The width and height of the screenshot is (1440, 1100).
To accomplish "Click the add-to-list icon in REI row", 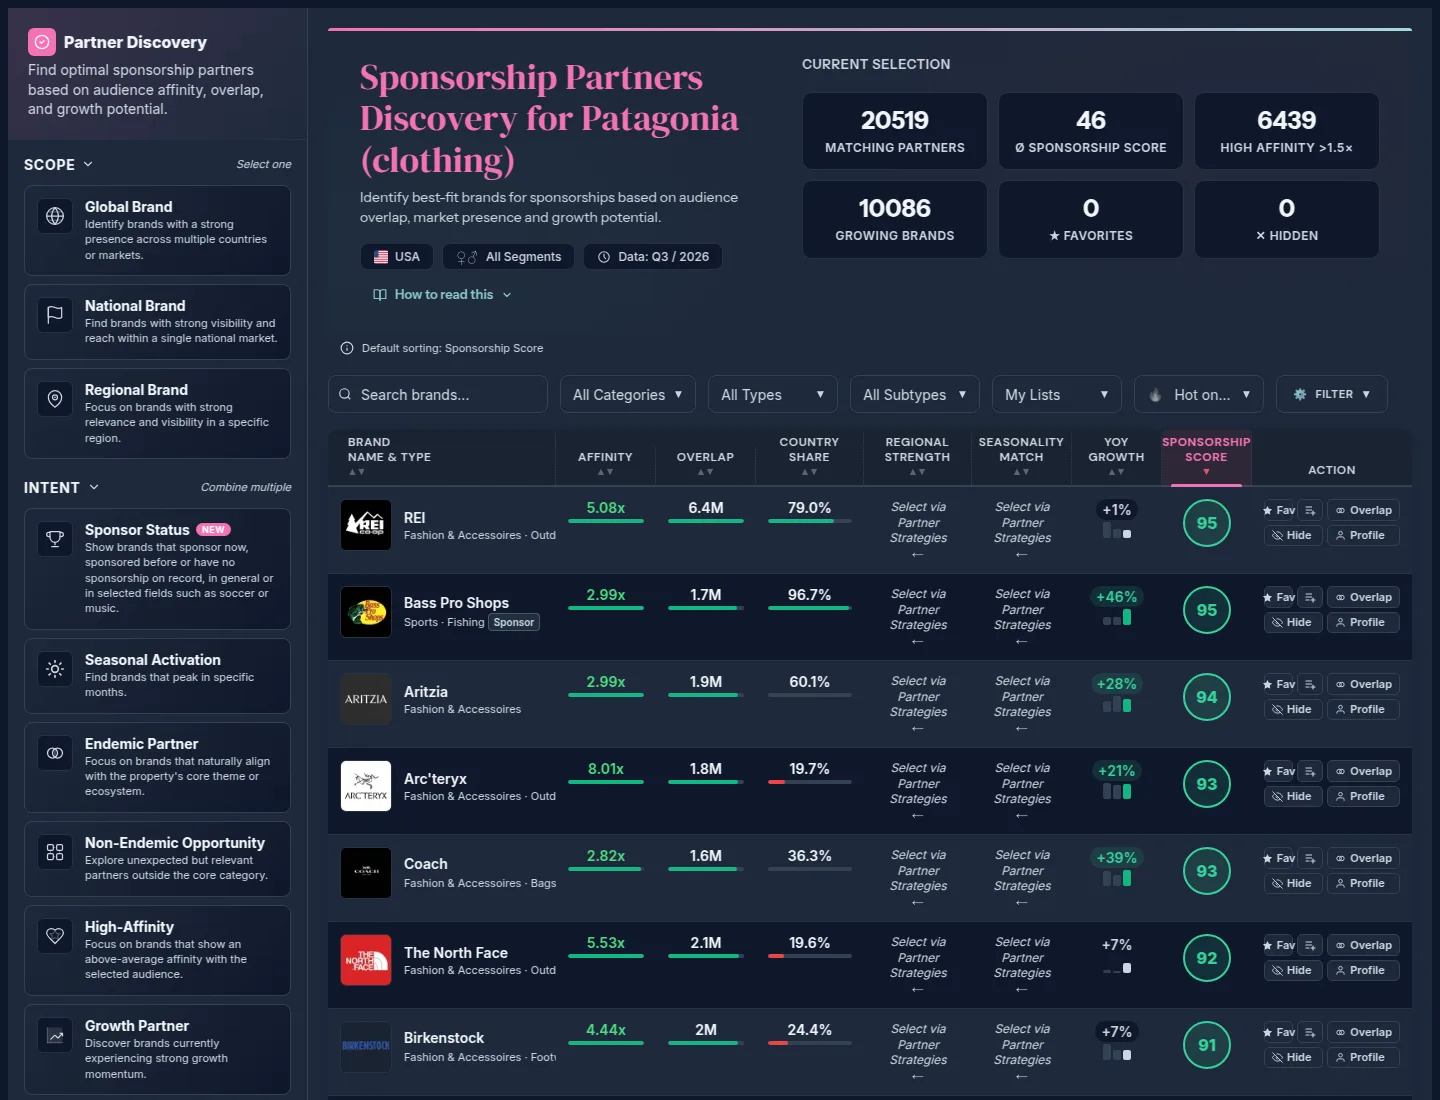I will click(x=1311, y=510).
